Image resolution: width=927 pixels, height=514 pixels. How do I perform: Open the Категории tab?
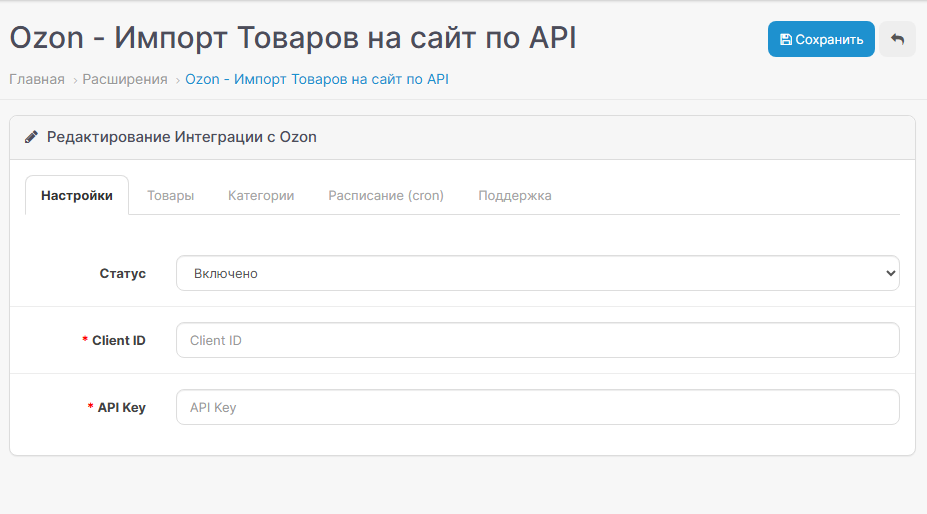pyautogui.click(x=261, y=196)
